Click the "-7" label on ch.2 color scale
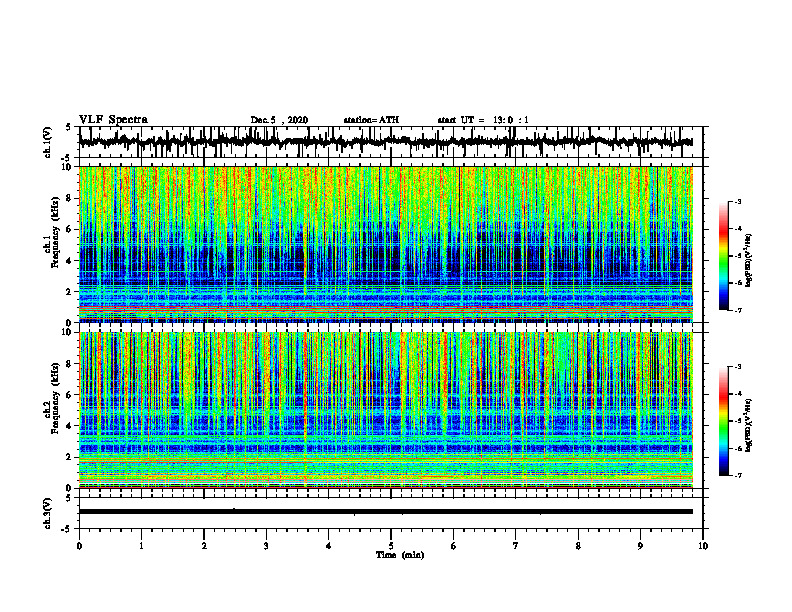This screenshot has height=612, width=792. [x=738, y=475]
